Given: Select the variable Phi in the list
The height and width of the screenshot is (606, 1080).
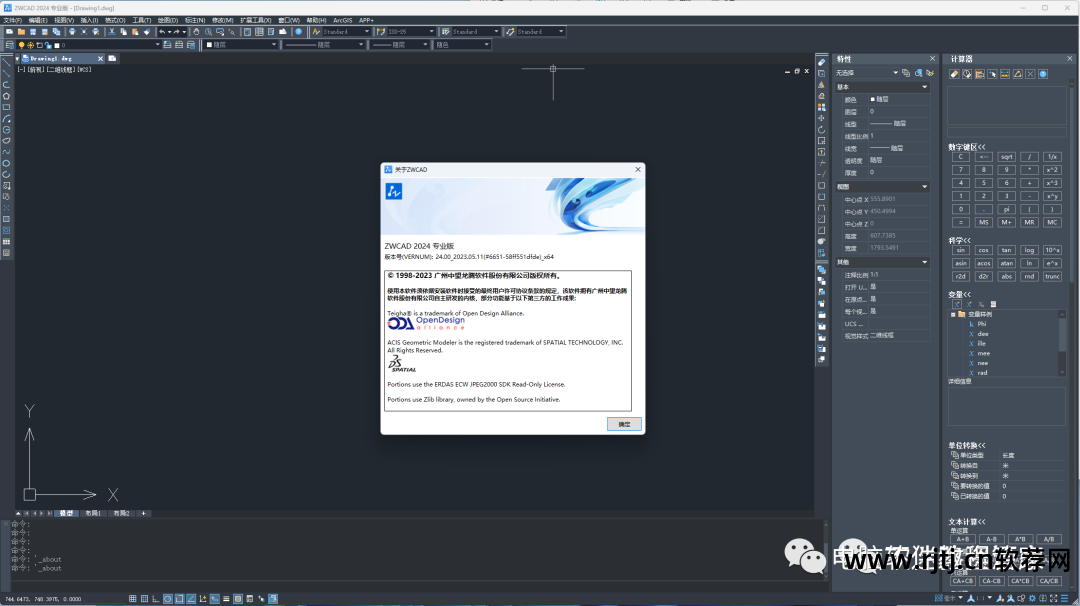Looking at the screenshot, I should pos(982,324).
